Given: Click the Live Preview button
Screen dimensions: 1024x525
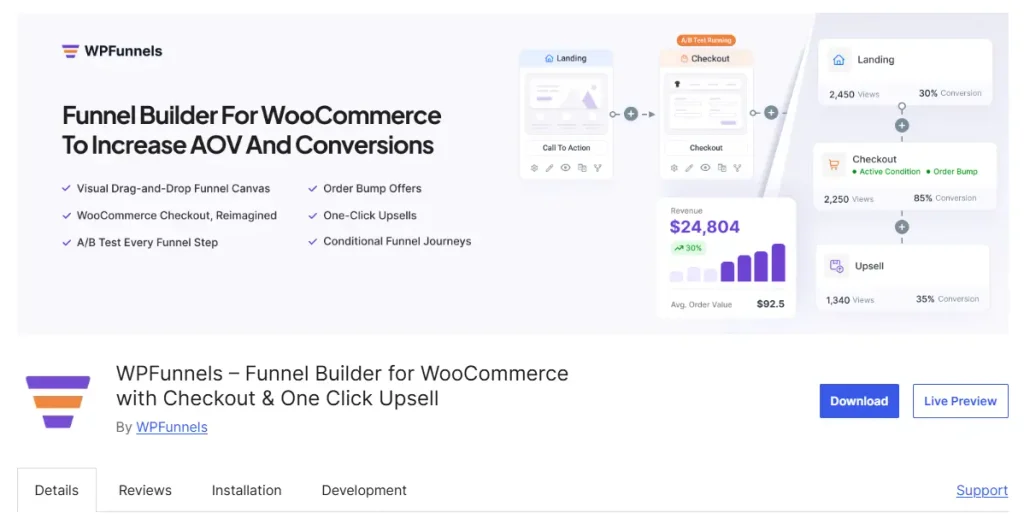Looking at the screenshot, I should pyautogui.click(x=960, y=401).
